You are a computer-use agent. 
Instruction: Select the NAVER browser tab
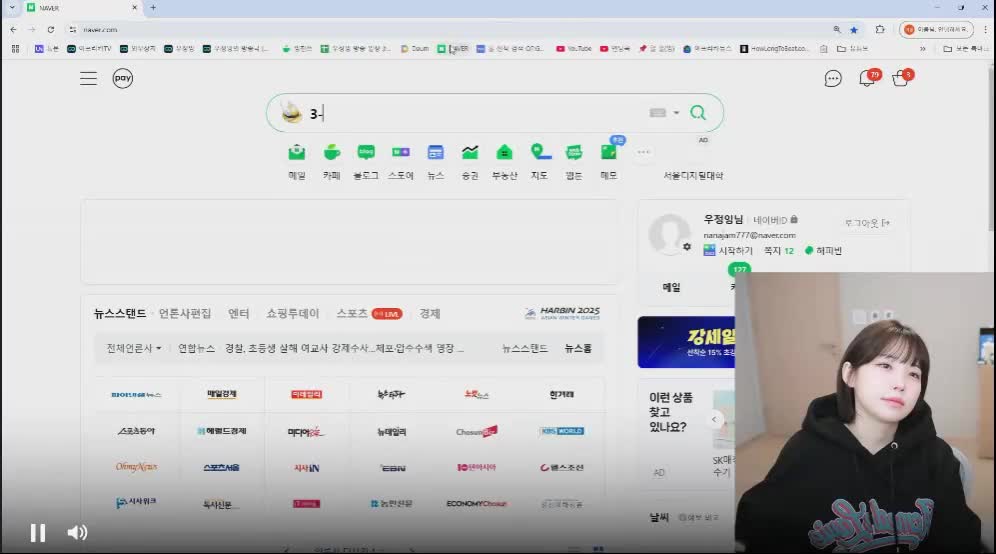(83, 8)
